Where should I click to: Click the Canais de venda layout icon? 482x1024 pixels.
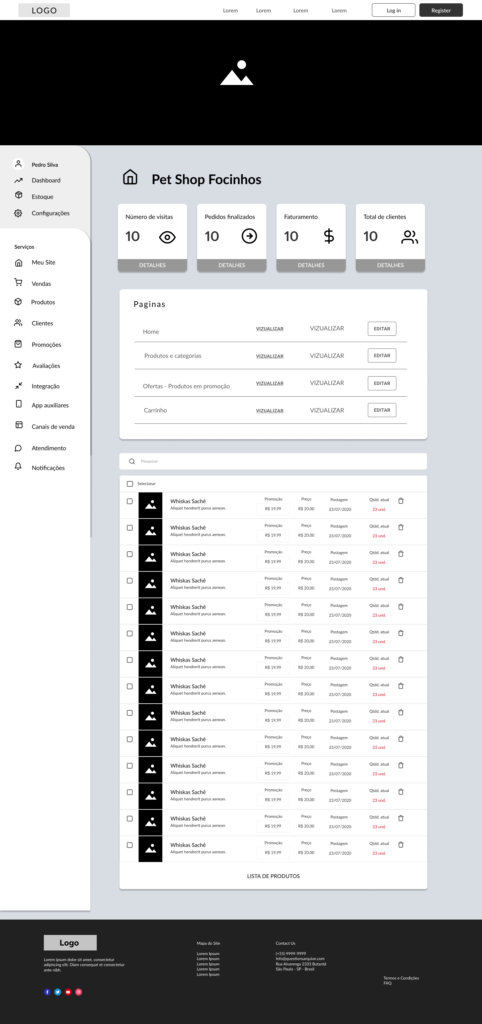click(x=18, y=425)
